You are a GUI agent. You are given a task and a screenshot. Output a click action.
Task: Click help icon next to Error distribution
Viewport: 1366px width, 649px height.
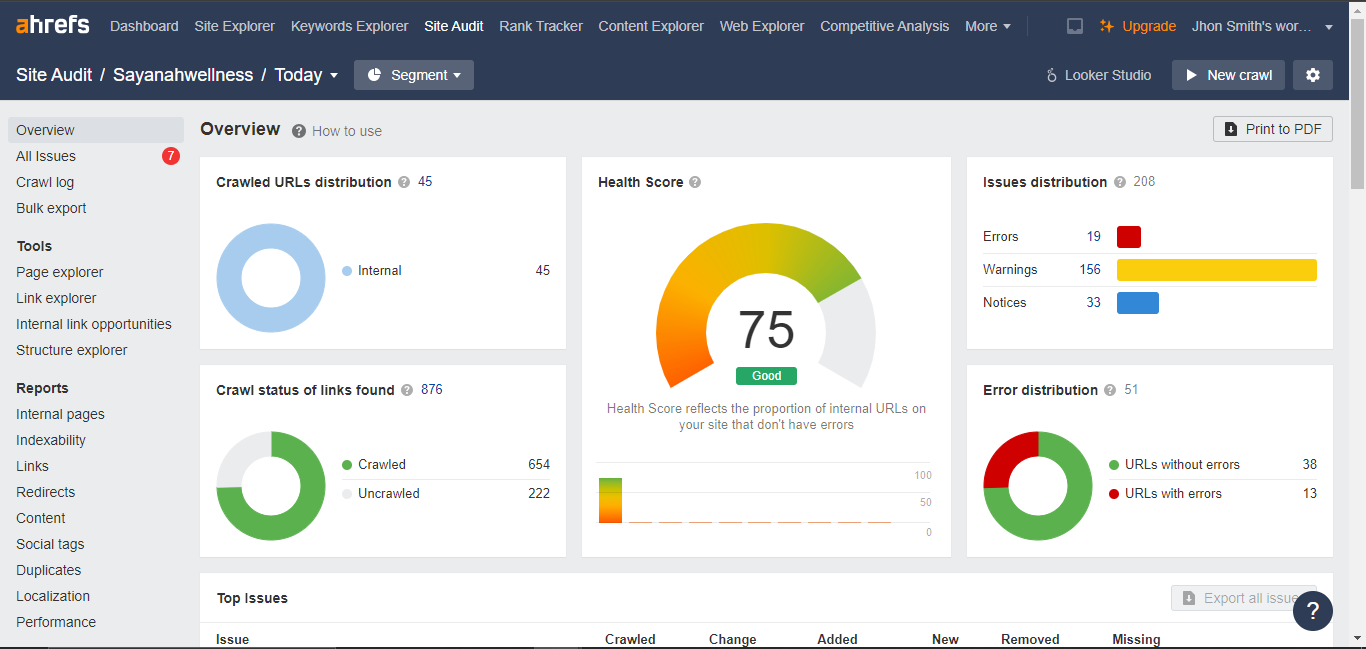click(1110, 390)
